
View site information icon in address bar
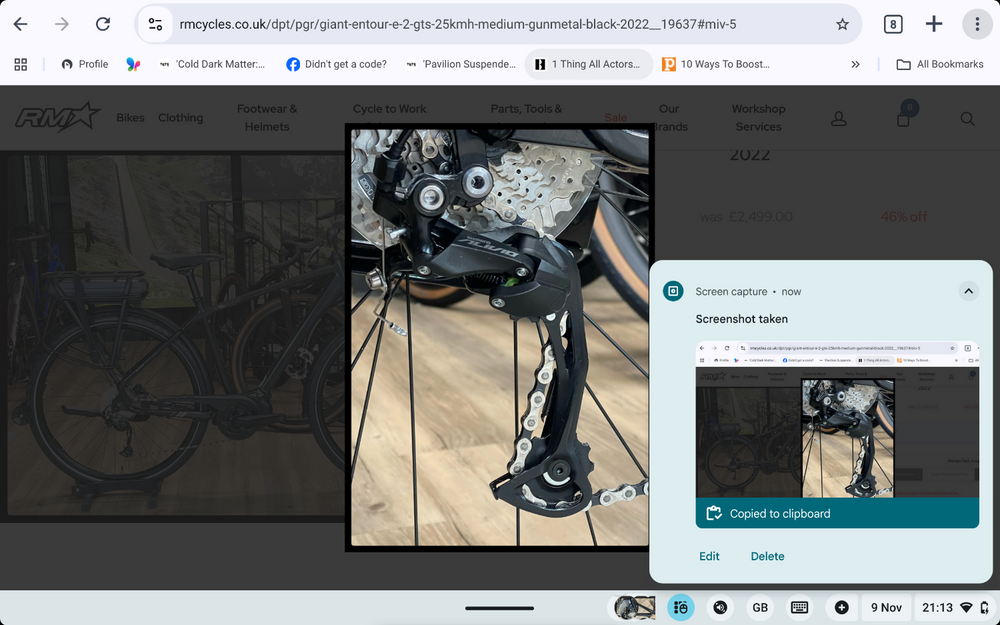153,24
